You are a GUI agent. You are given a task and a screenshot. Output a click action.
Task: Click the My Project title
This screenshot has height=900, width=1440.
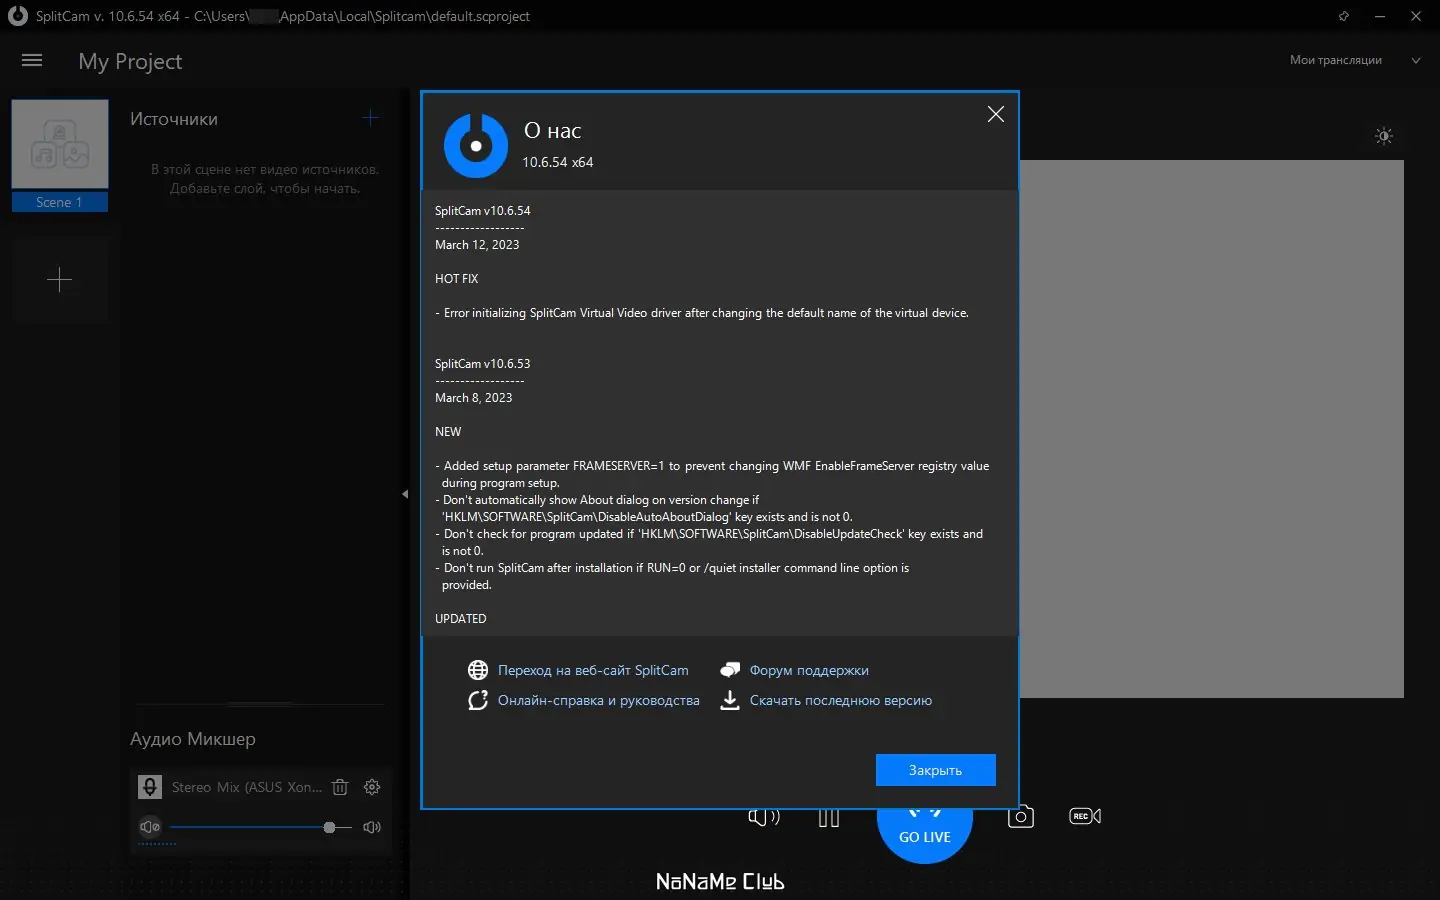tap(130, 61)
